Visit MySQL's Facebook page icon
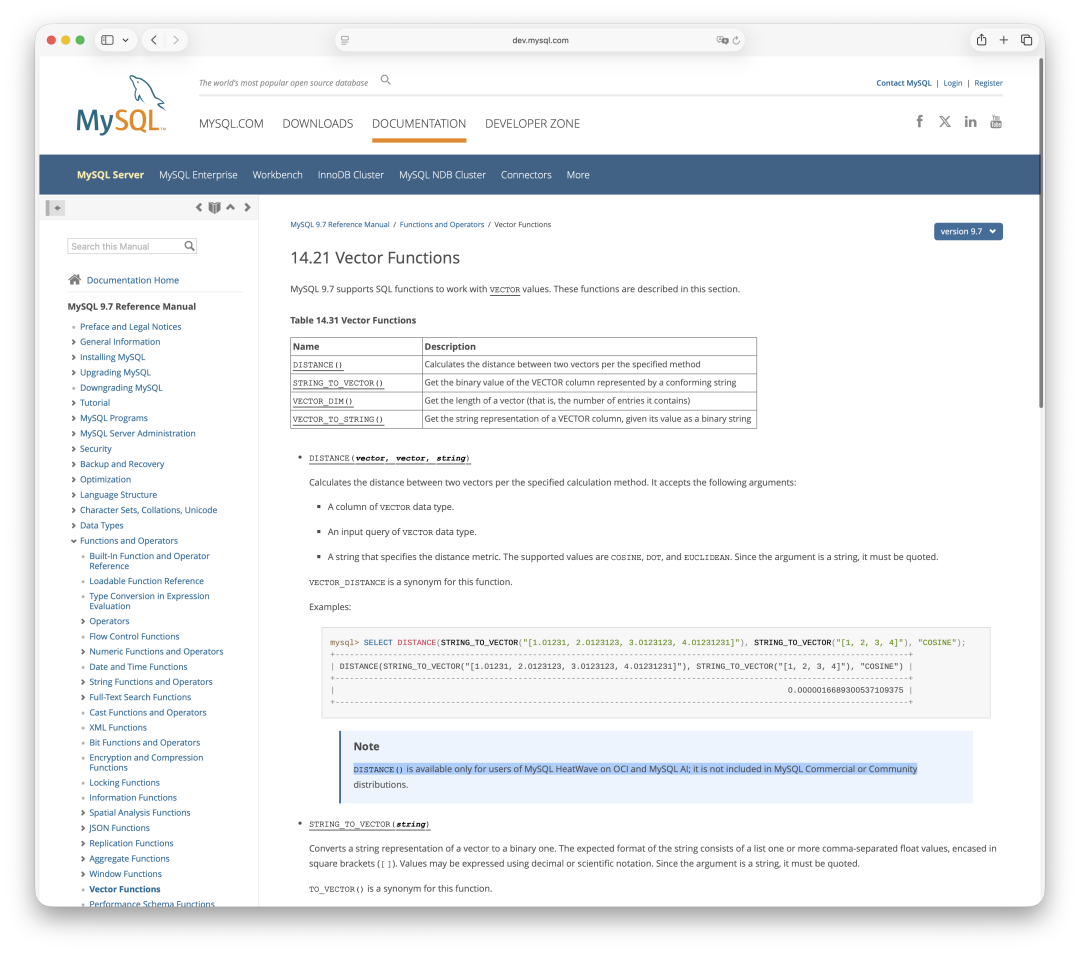 tap(919, 122)
